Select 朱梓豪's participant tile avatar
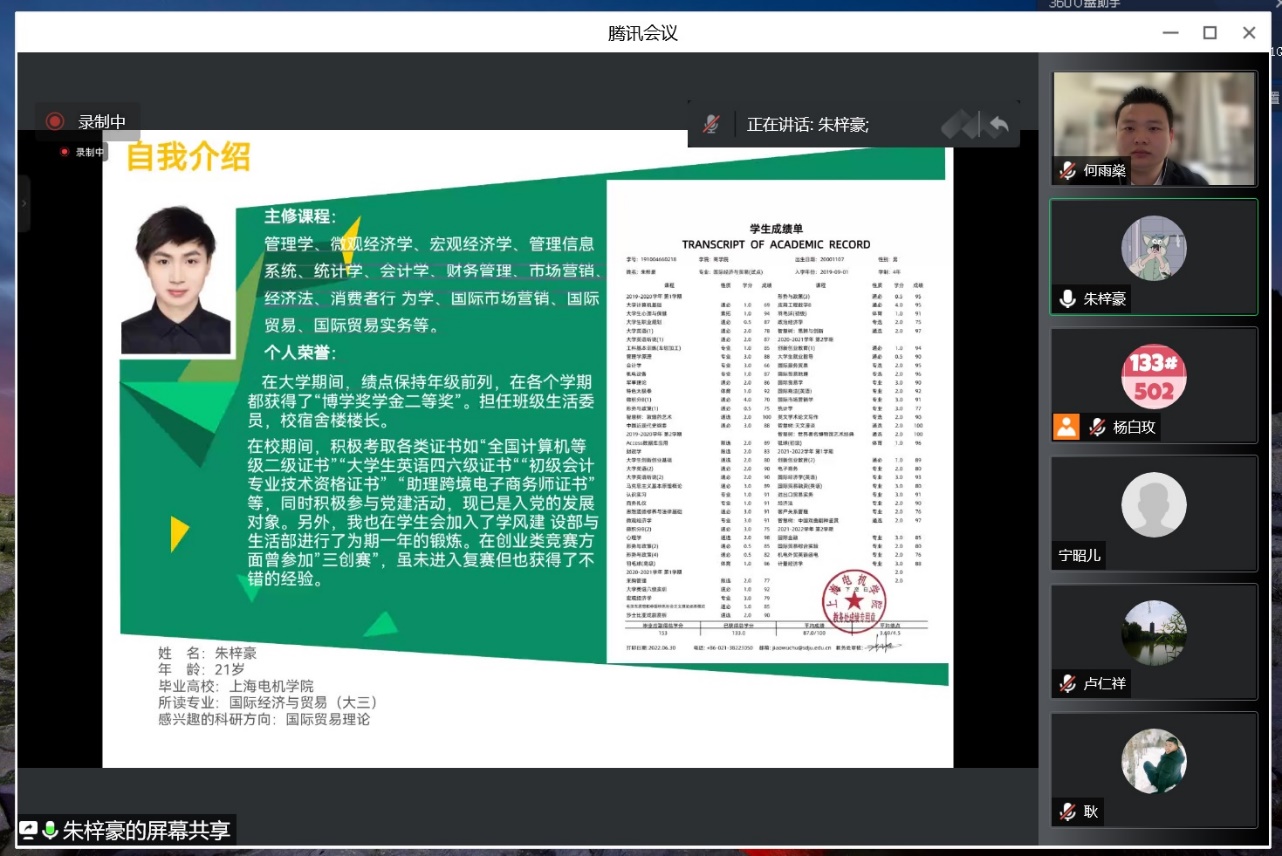The image size is (1282, 856). (1153, 247)
